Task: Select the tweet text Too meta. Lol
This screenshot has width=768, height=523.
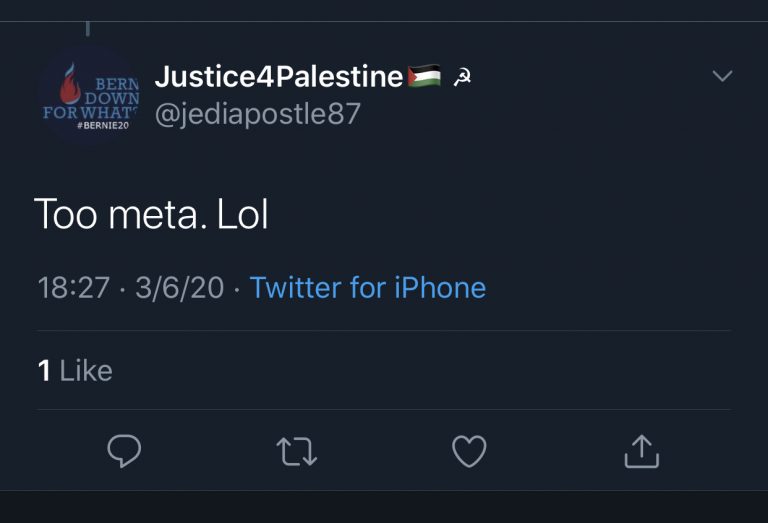Action: pyautogui.click(x=151, y=214)
